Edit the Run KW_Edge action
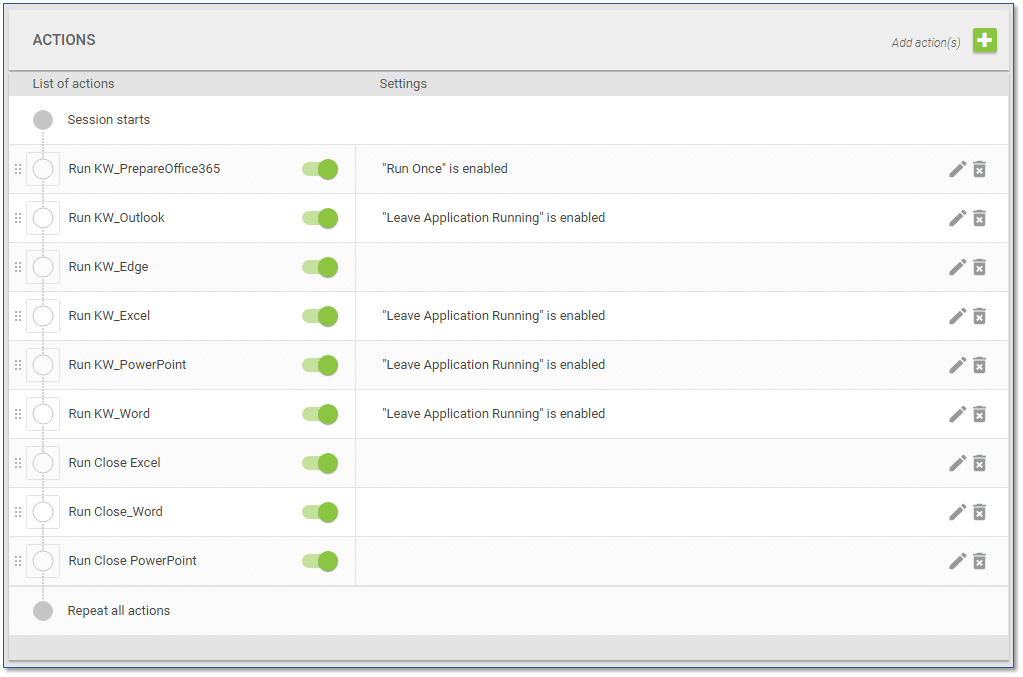 pyautogui.click(x=957, y=267)
